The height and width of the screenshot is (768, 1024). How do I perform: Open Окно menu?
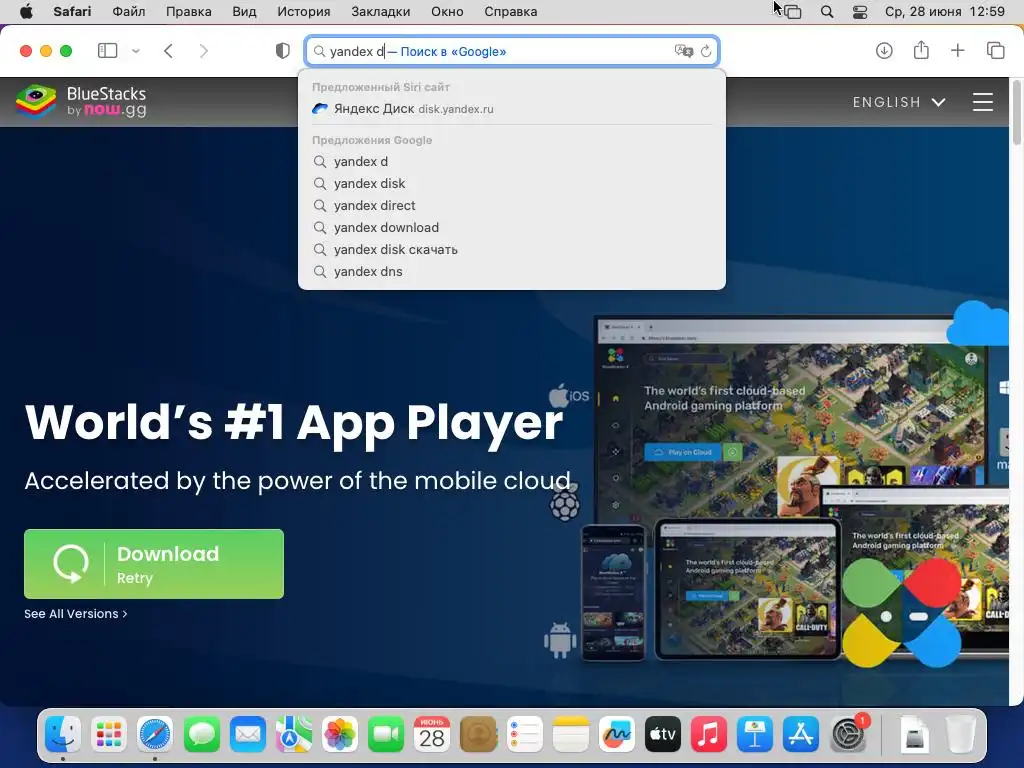[447, 12]
